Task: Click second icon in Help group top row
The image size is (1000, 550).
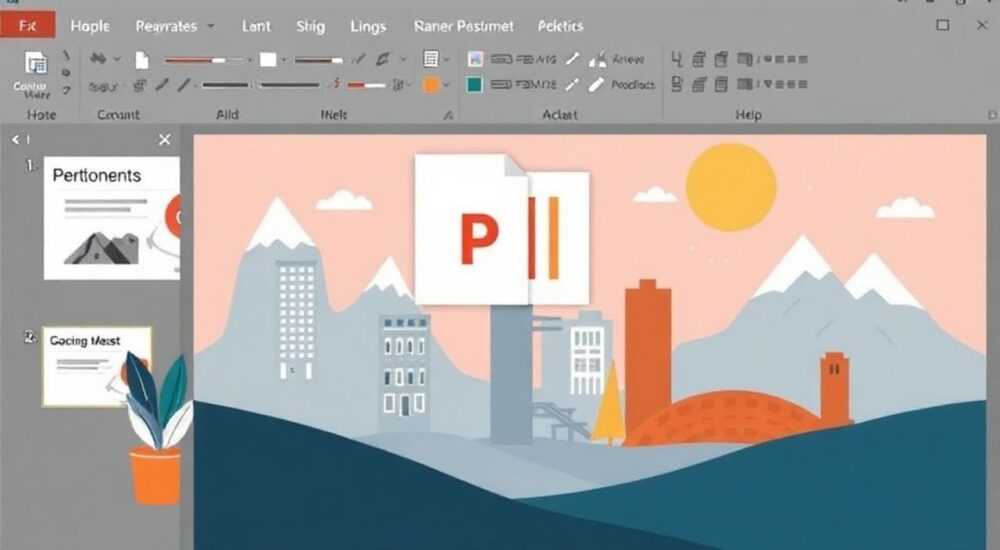Action: (x=699, y=59)
